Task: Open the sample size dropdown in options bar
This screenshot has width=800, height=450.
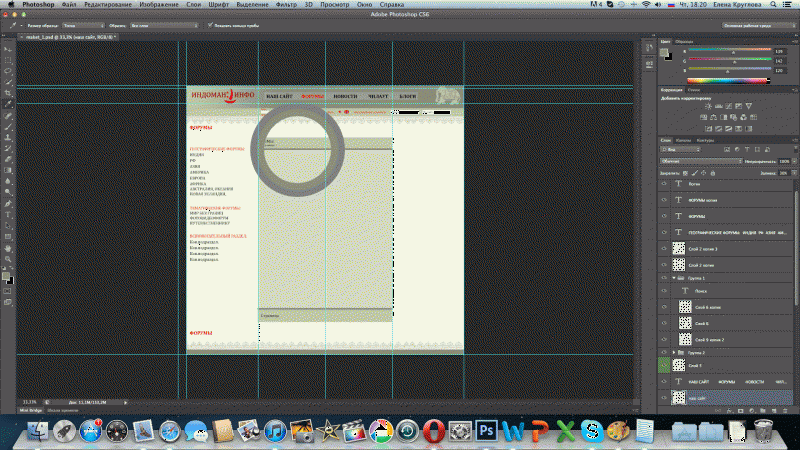Action: point(78,25)
